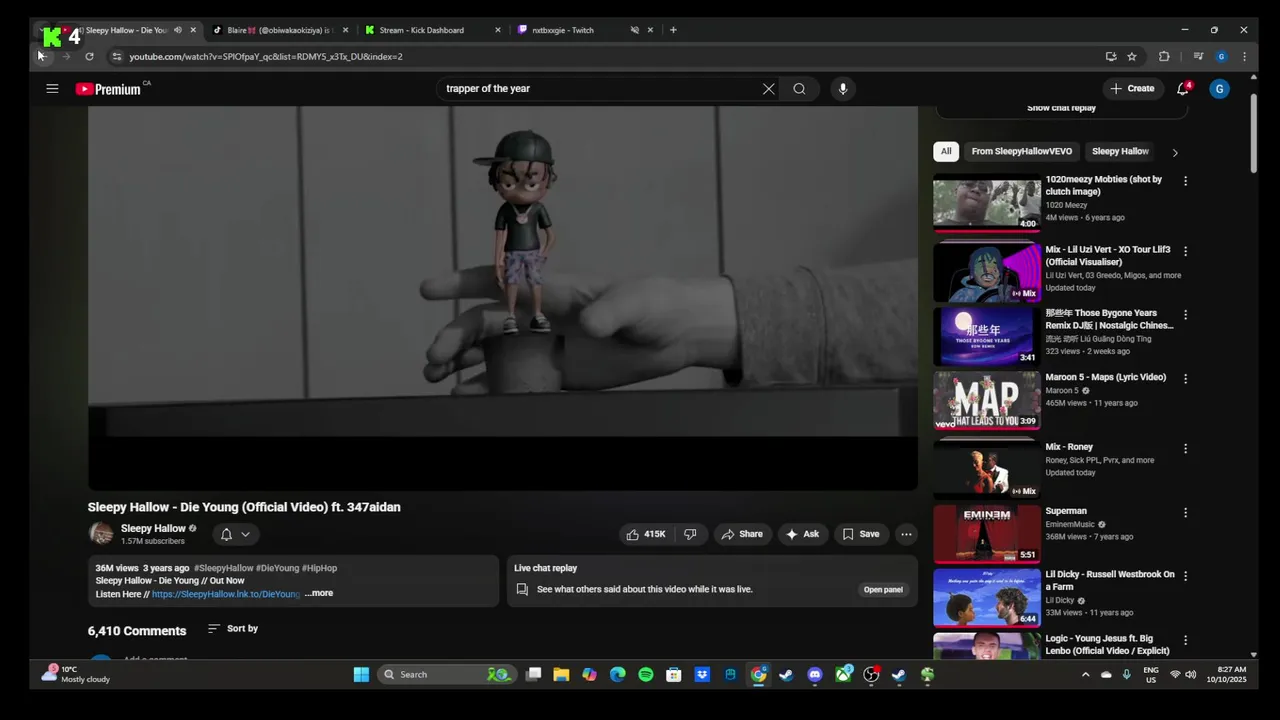This screenshot has width=1280, height=720.
Task: Open the Eminem Superman video title
Action: pos(1065,511)
